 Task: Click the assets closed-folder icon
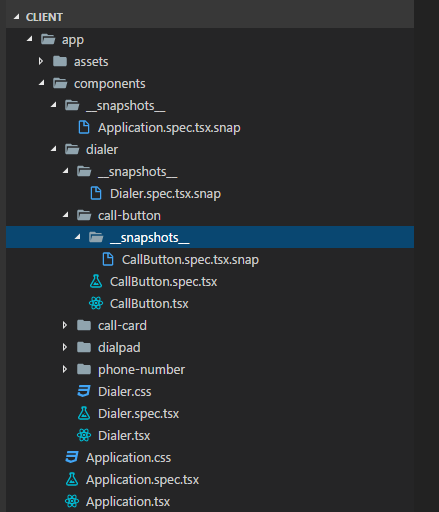point(60,61)
